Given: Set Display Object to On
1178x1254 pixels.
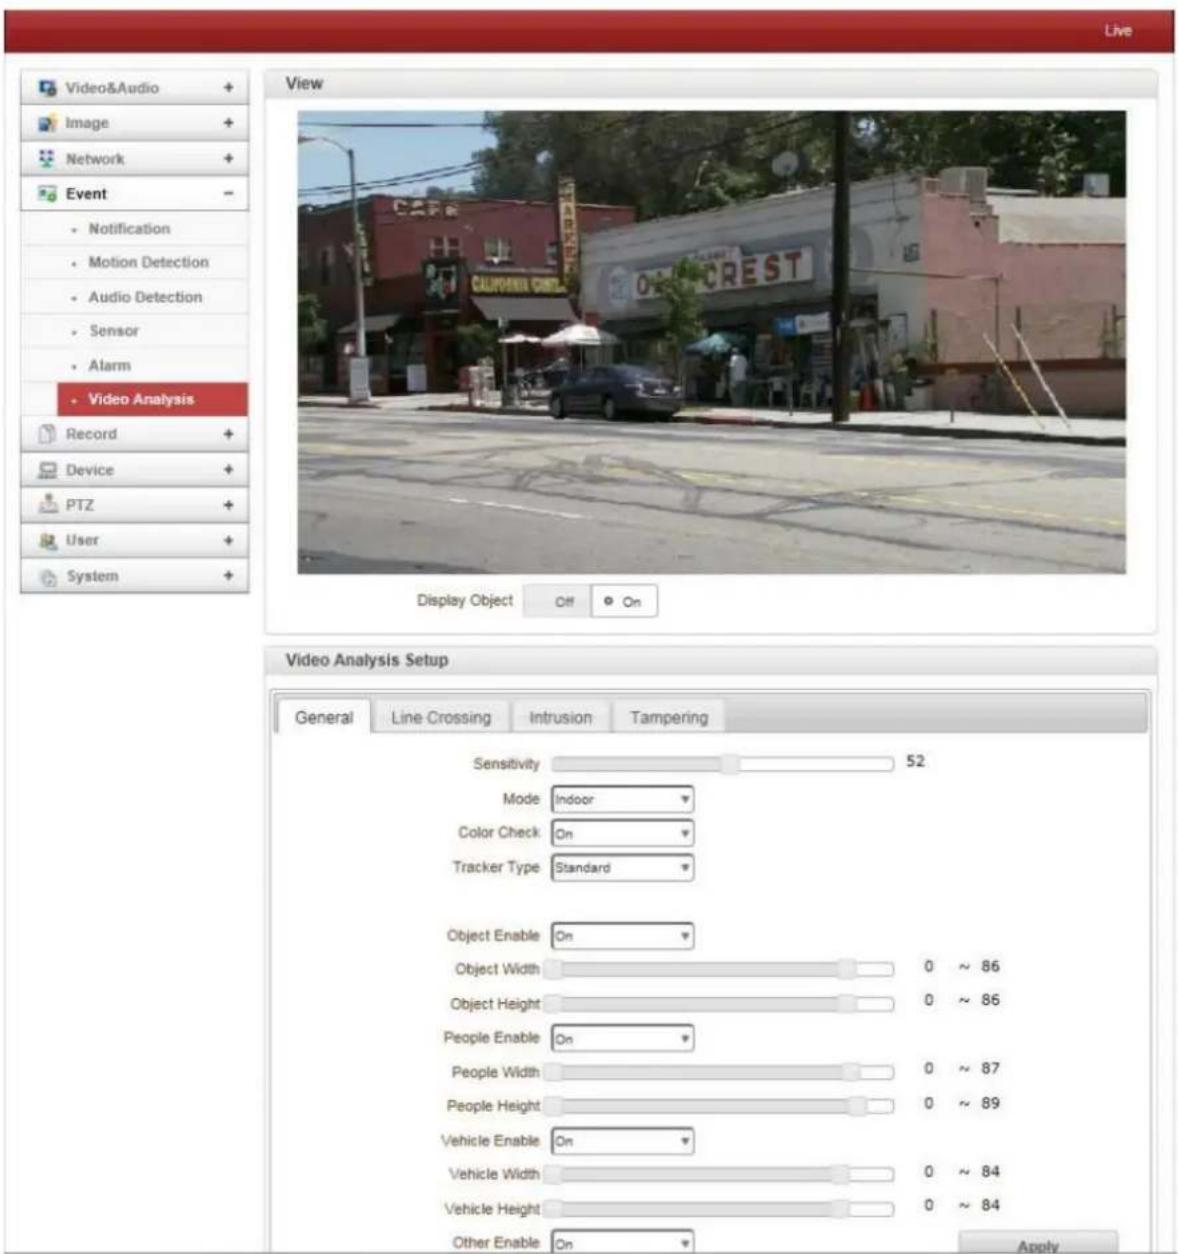Looking at the screenshot, I should (624, 601).
